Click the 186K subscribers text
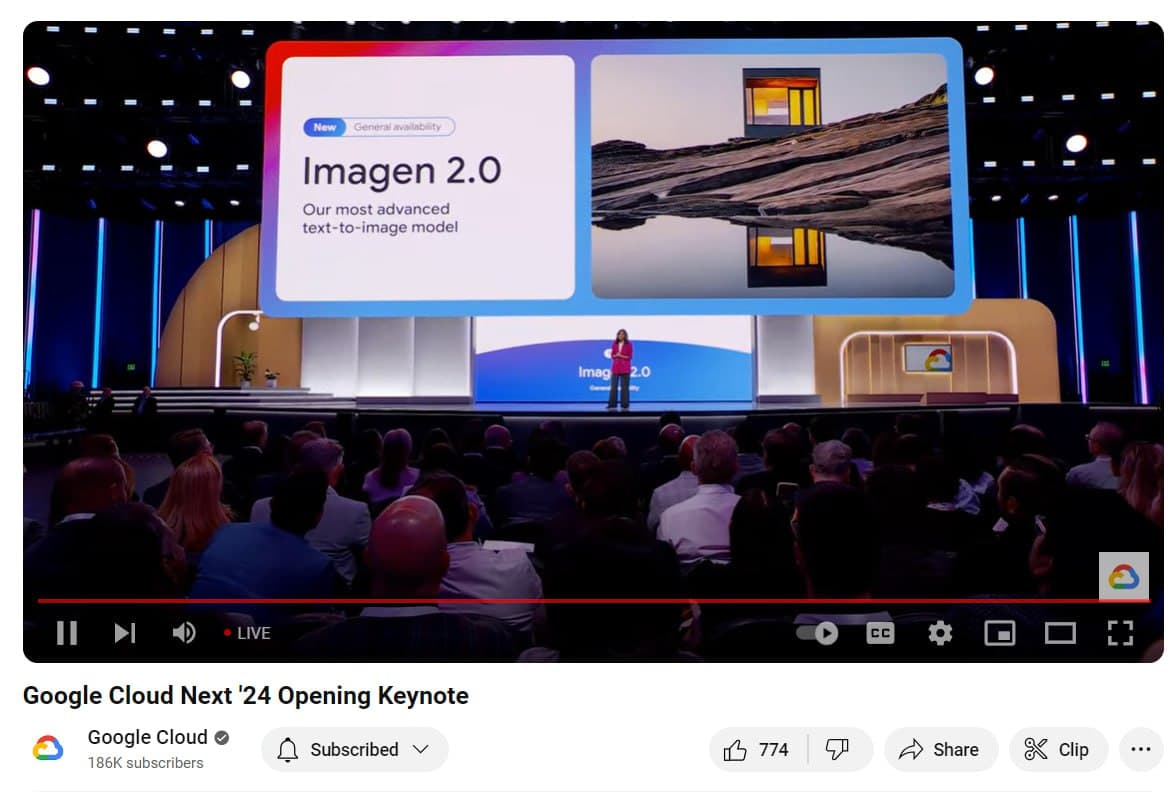Screen dimensions: 1175x792 [x=145, y=763]
